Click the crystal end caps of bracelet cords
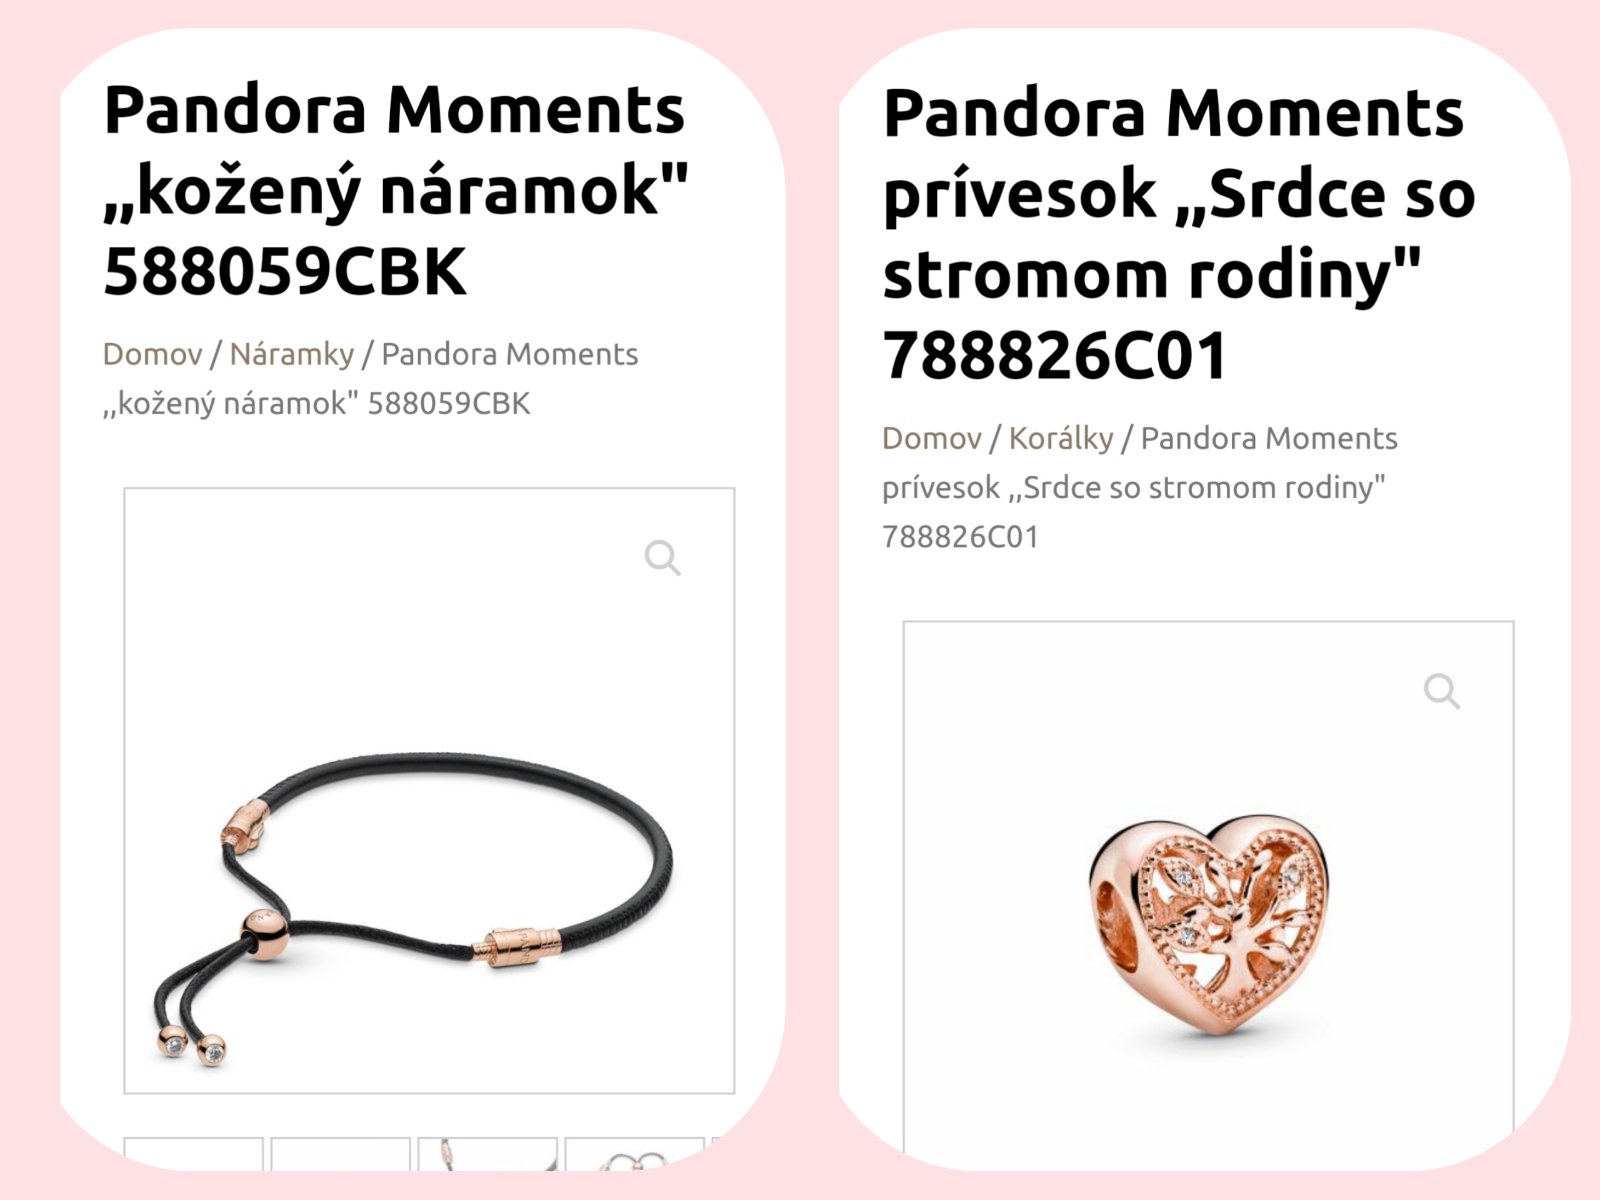 [192, 1045]
